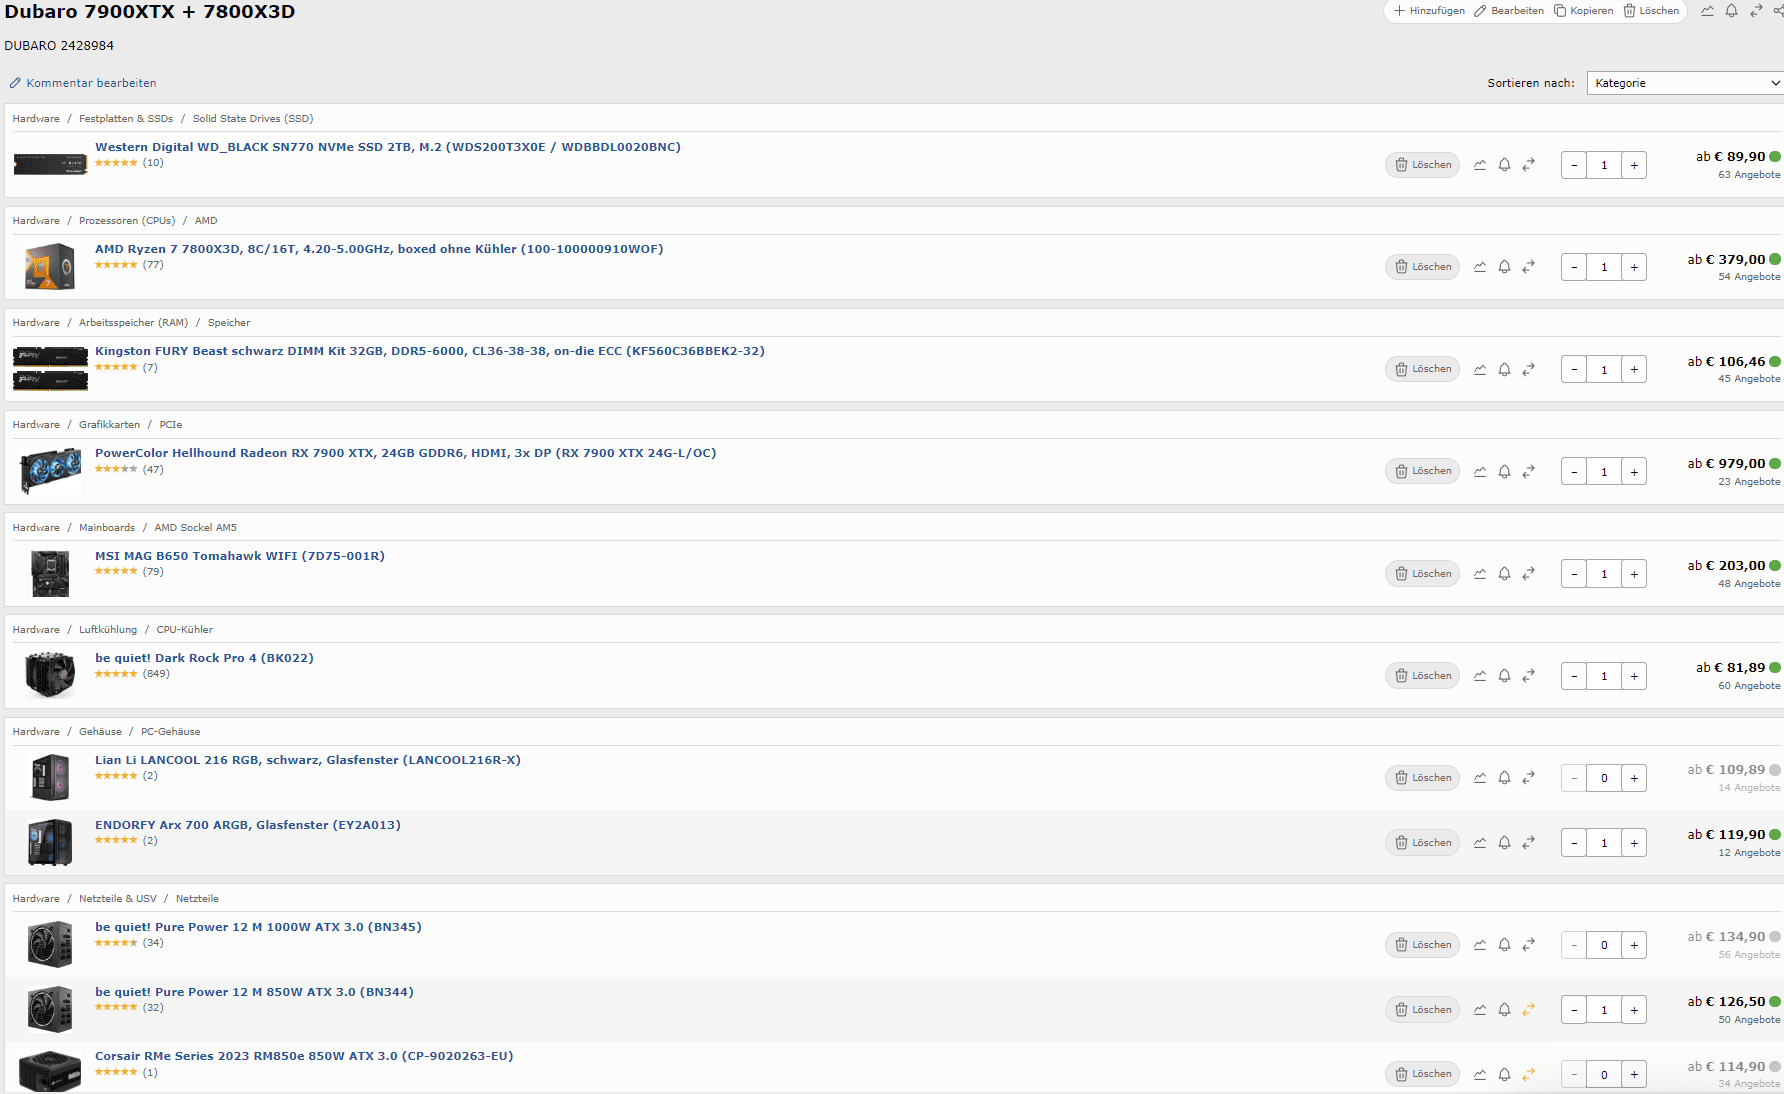Viewport: 1784px width, 1094px height.
Task: Set price alert bell for PowerColor Hellhound
Action: 1504,472
